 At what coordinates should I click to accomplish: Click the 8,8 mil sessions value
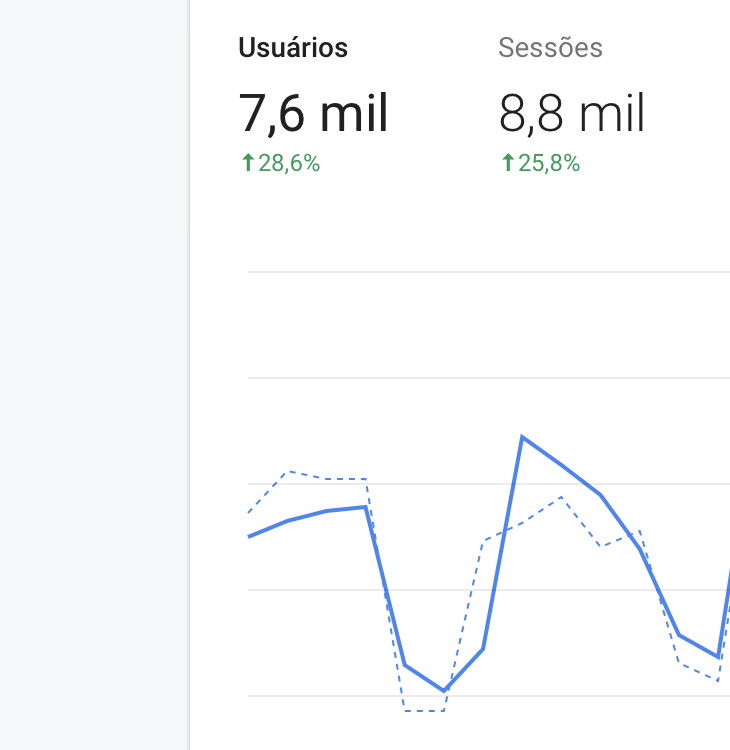(x=572, y=114)
